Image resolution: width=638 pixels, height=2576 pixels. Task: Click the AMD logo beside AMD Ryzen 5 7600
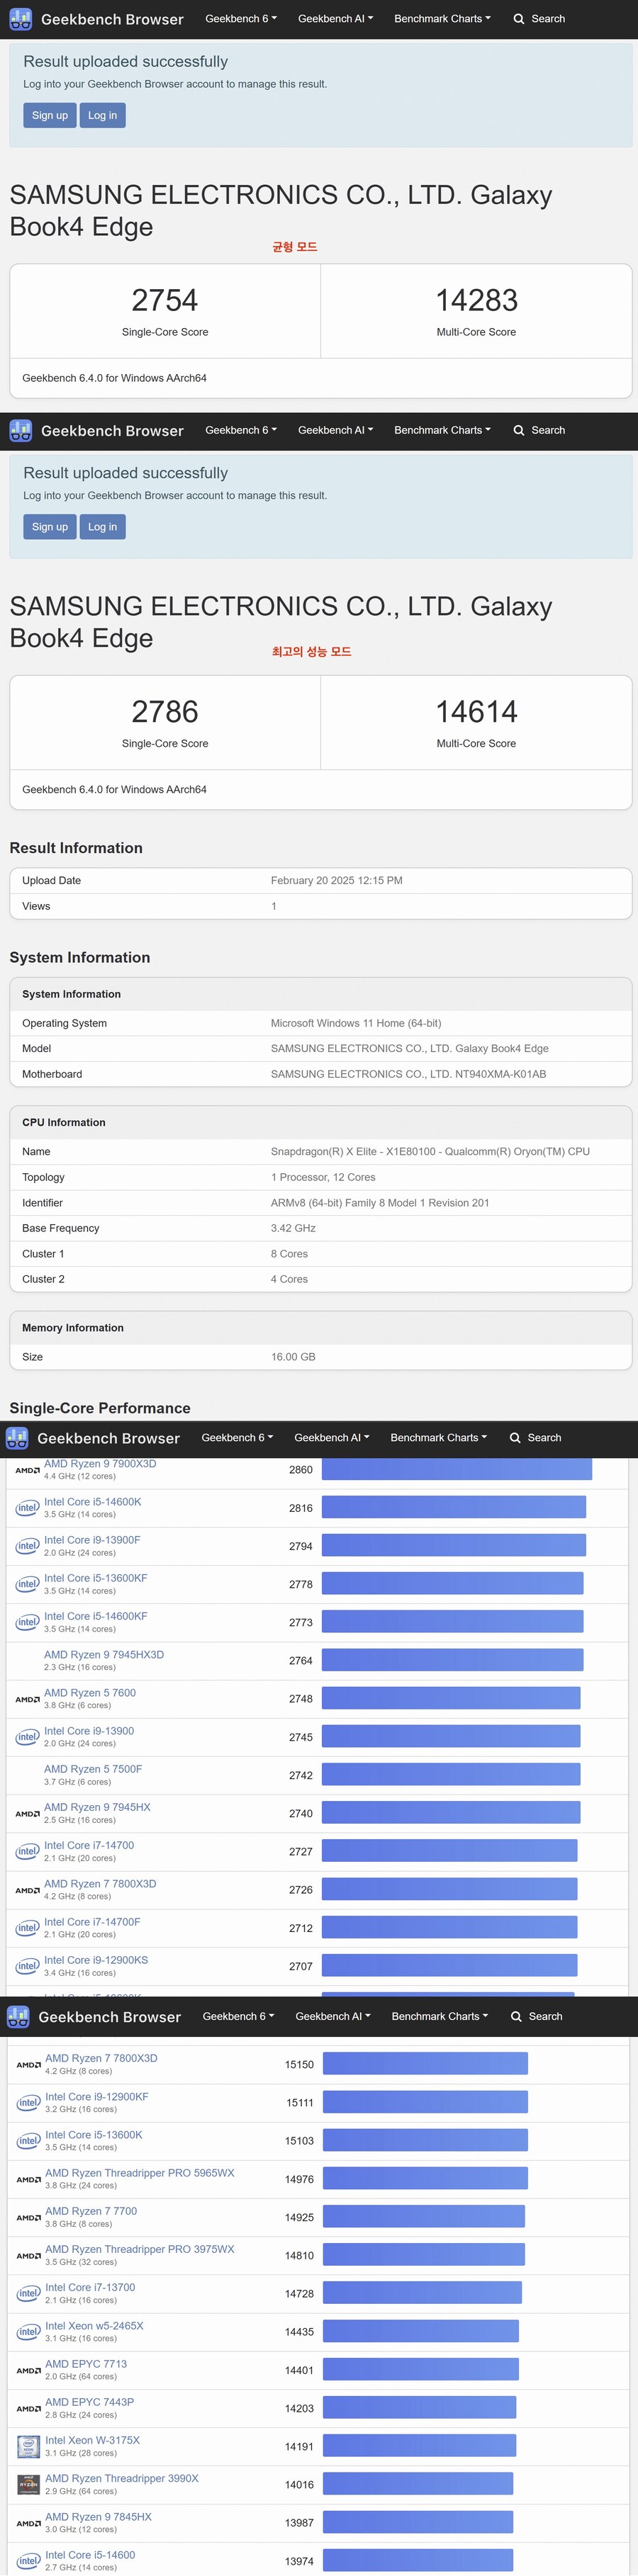[x=27, y=1699]
